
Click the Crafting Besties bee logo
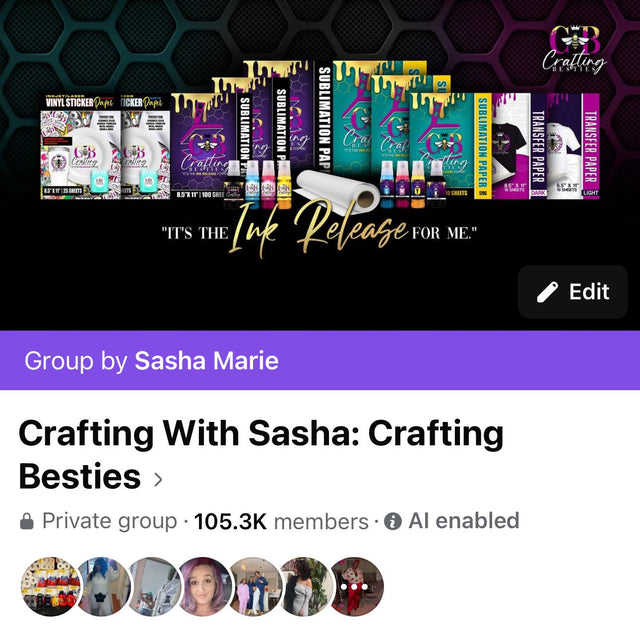(x=574, y=49)
